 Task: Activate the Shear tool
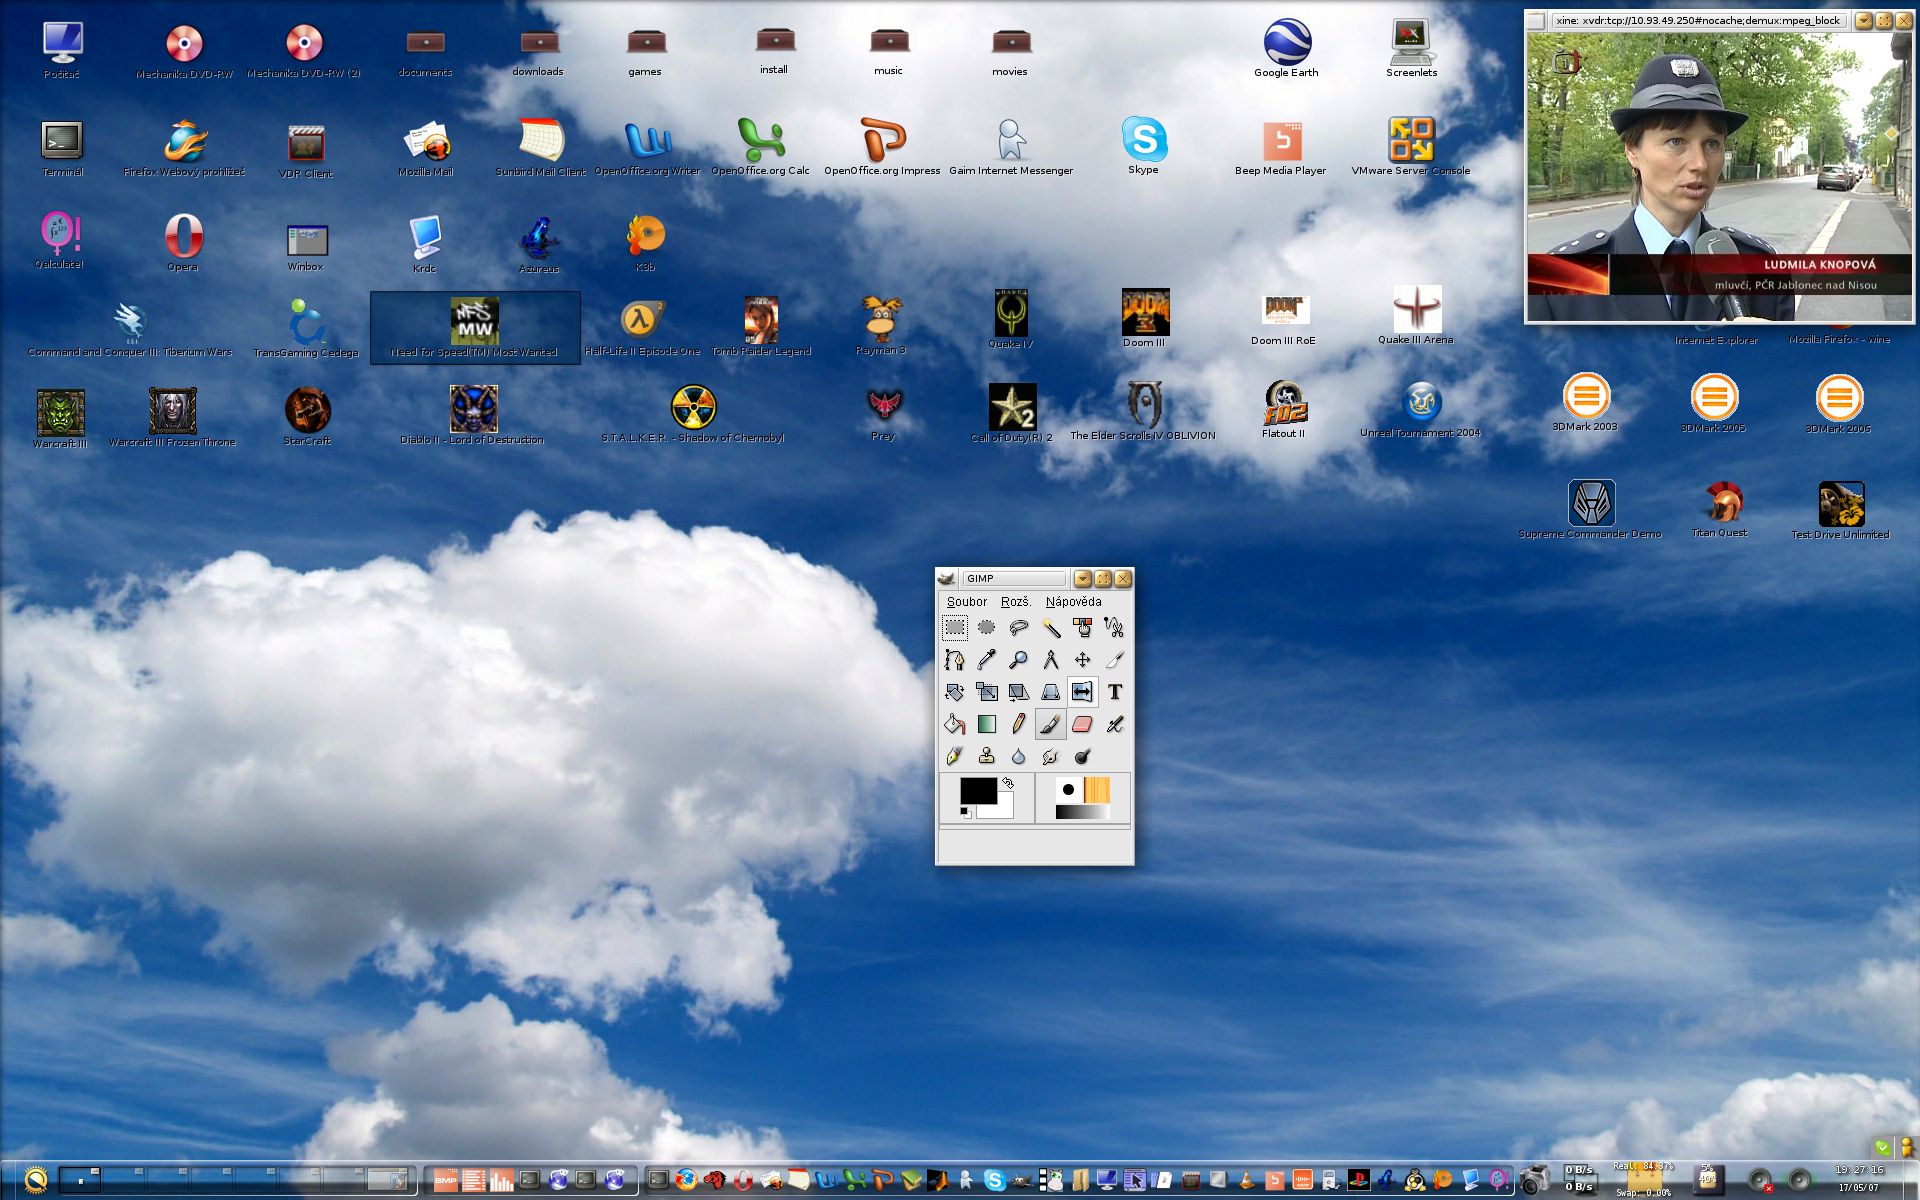point(1019,692)
